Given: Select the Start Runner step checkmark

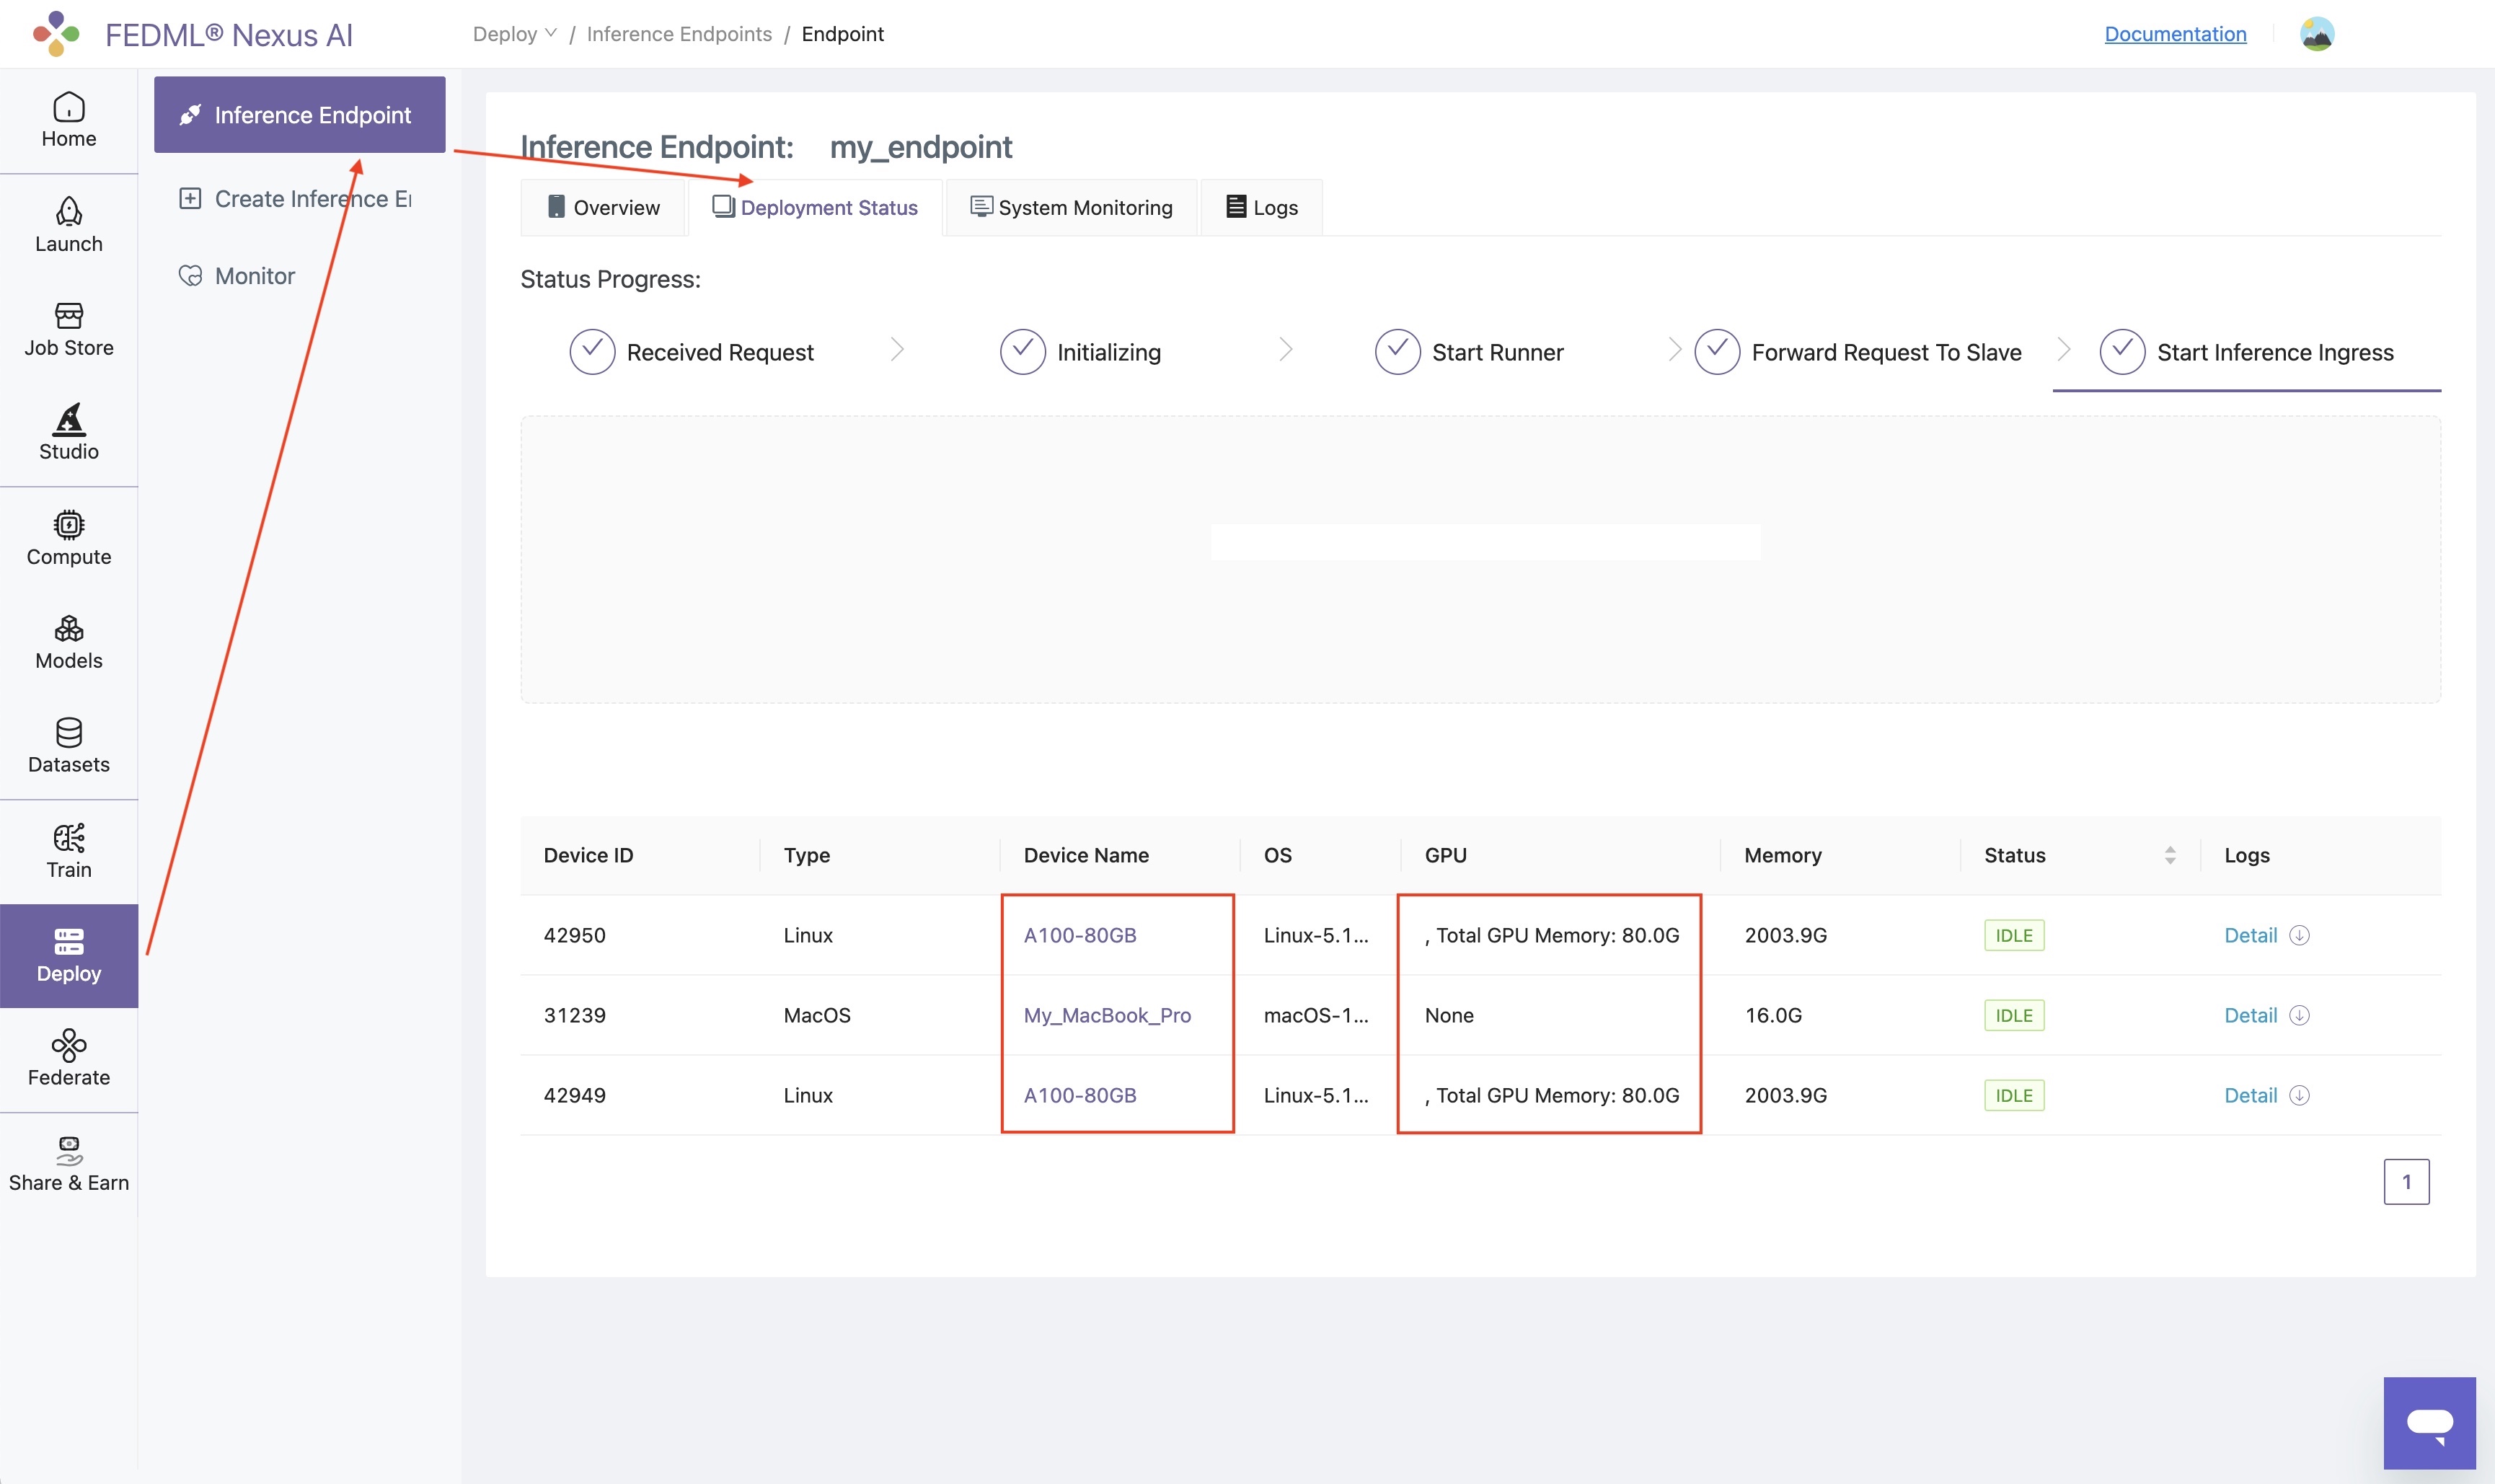Looking at the screenshot, I should coord(1397,352).
